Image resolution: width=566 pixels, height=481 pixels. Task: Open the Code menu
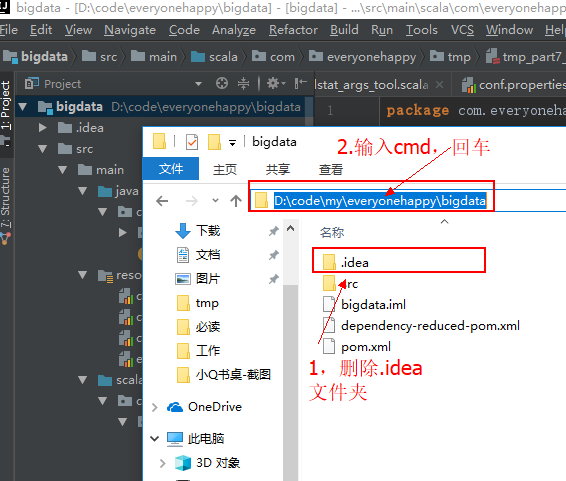click(x=184, y=30)
